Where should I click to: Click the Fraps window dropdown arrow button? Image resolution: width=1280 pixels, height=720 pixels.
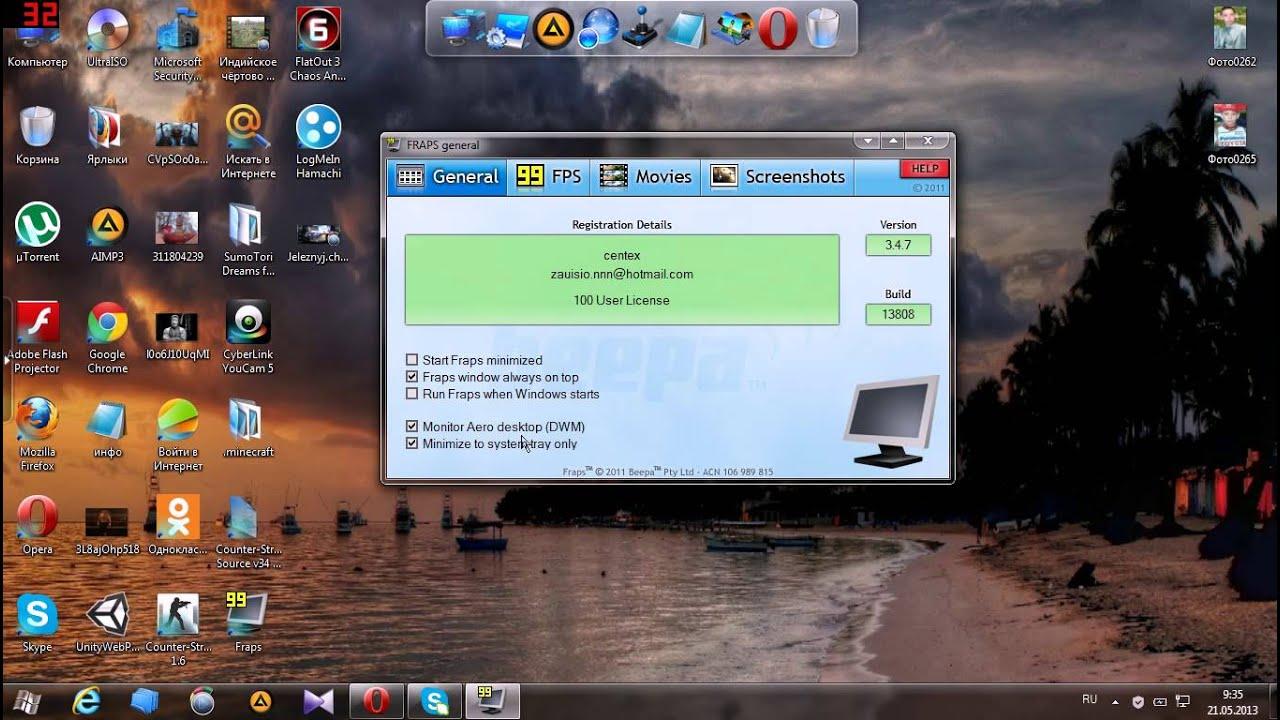866,141
